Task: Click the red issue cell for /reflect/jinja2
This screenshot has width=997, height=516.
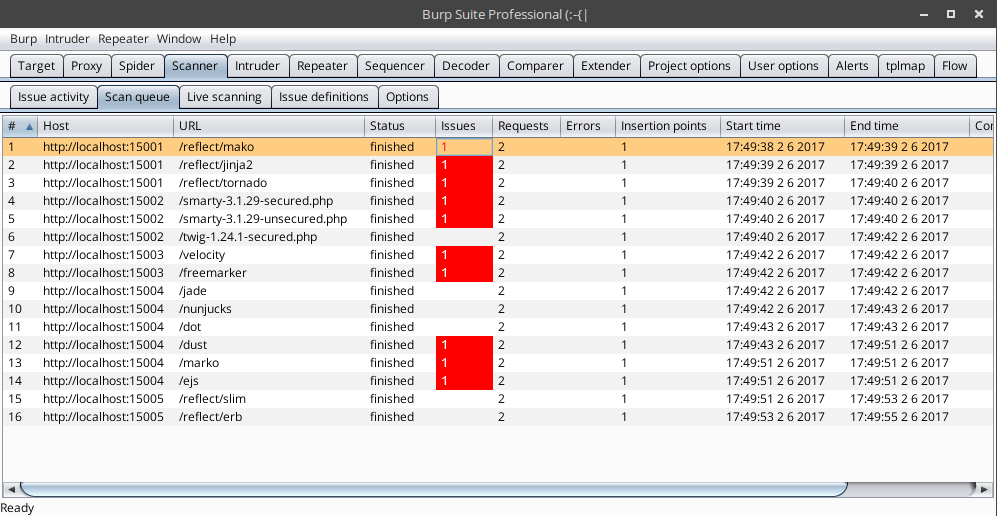Action: (464, 165)
